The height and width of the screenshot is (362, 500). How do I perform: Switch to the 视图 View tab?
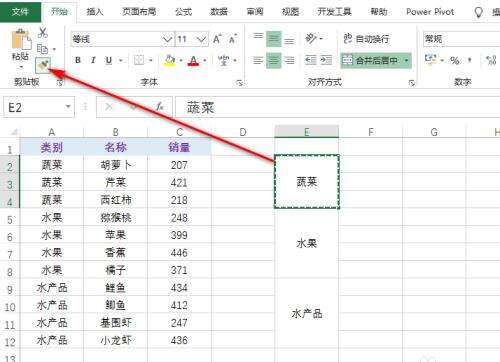[290, 12]
